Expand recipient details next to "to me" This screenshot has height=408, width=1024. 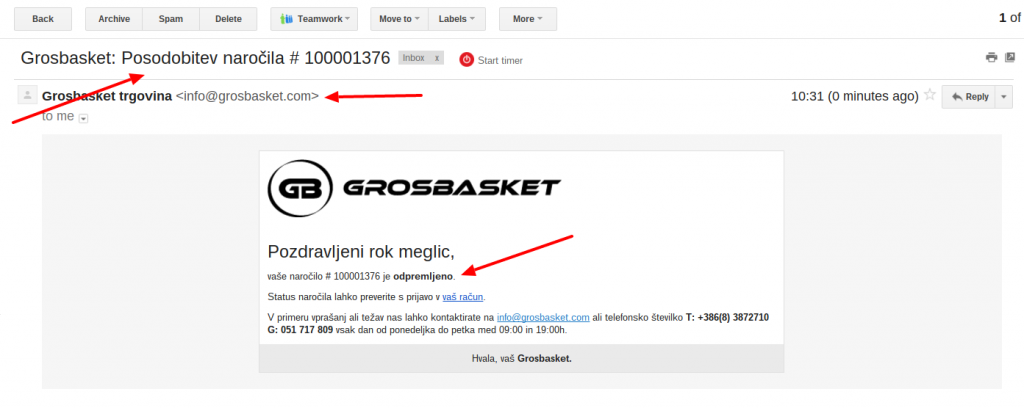pos(82,118)
